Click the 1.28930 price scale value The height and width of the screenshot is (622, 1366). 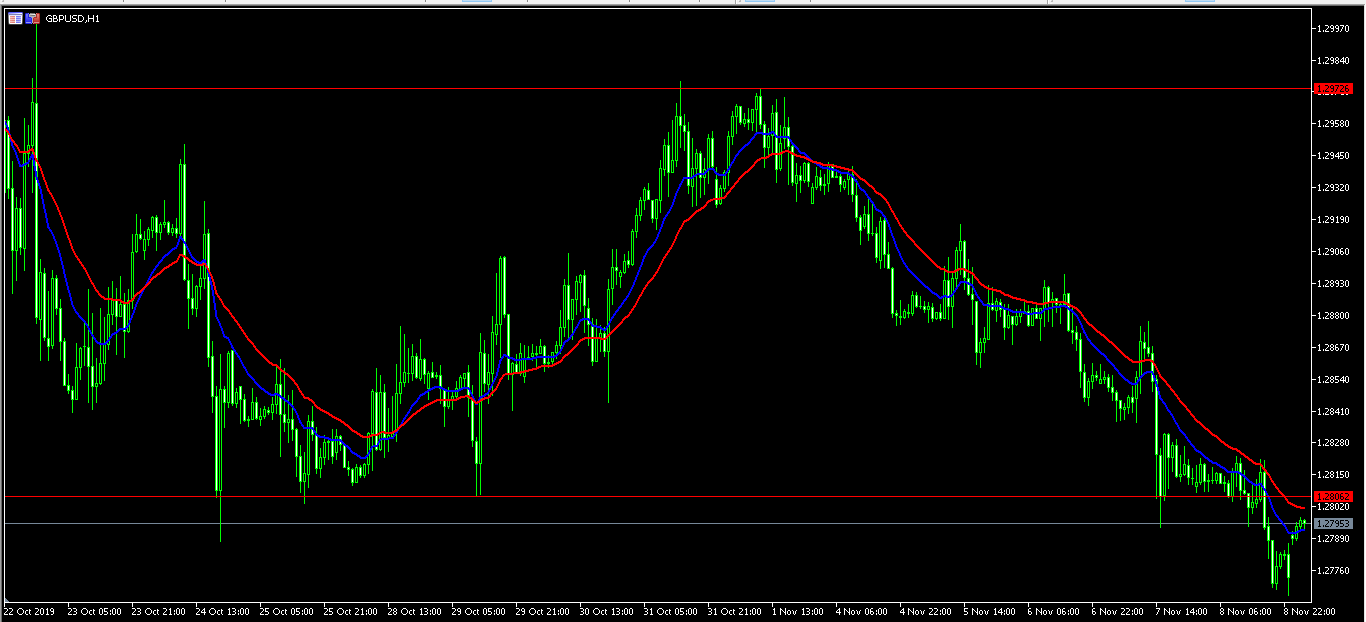pyautogui.click(x=1334, y=284)
